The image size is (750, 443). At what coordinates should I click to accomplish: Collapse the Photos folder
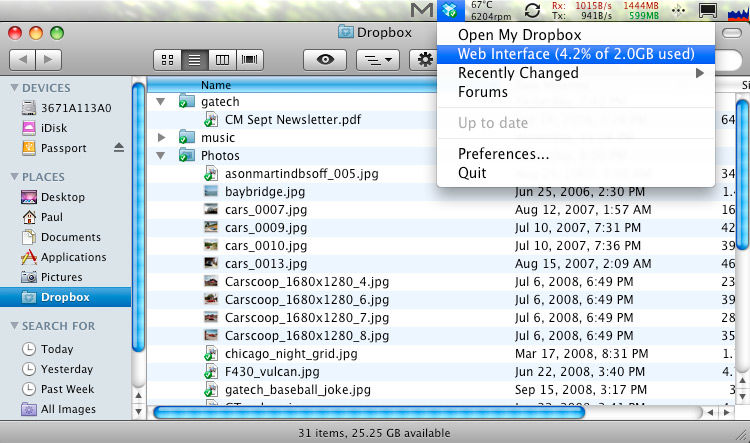161,156
